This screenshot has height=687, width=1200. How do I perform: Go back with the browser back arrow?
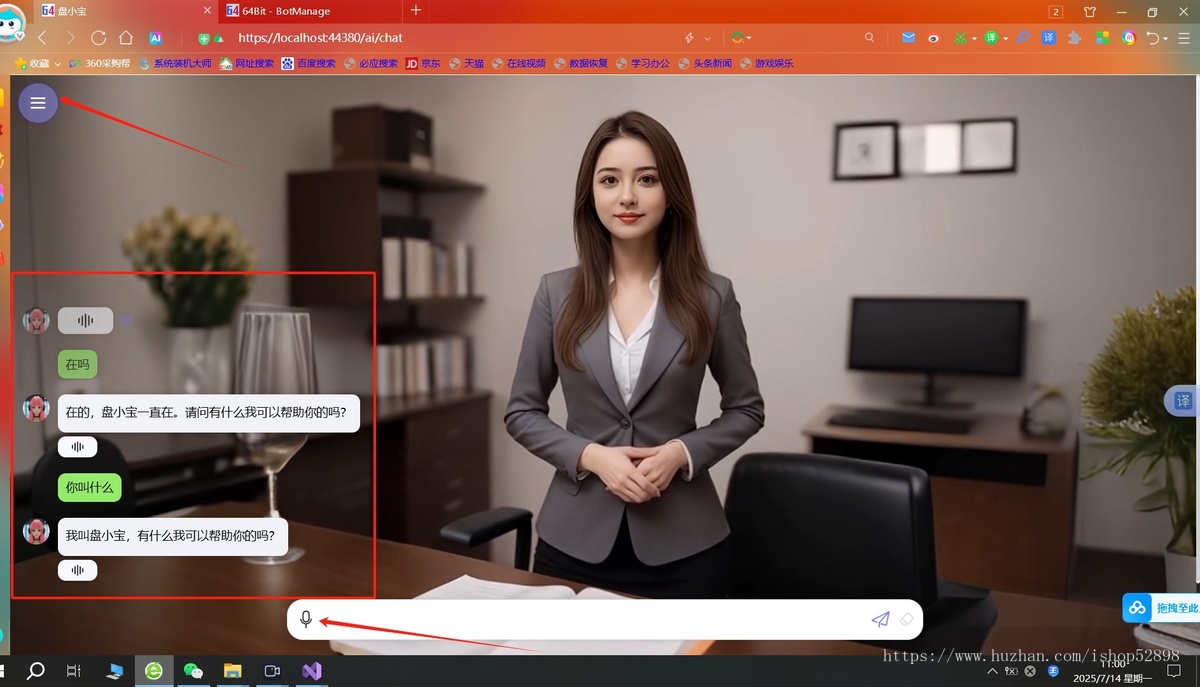pos(42,38)
